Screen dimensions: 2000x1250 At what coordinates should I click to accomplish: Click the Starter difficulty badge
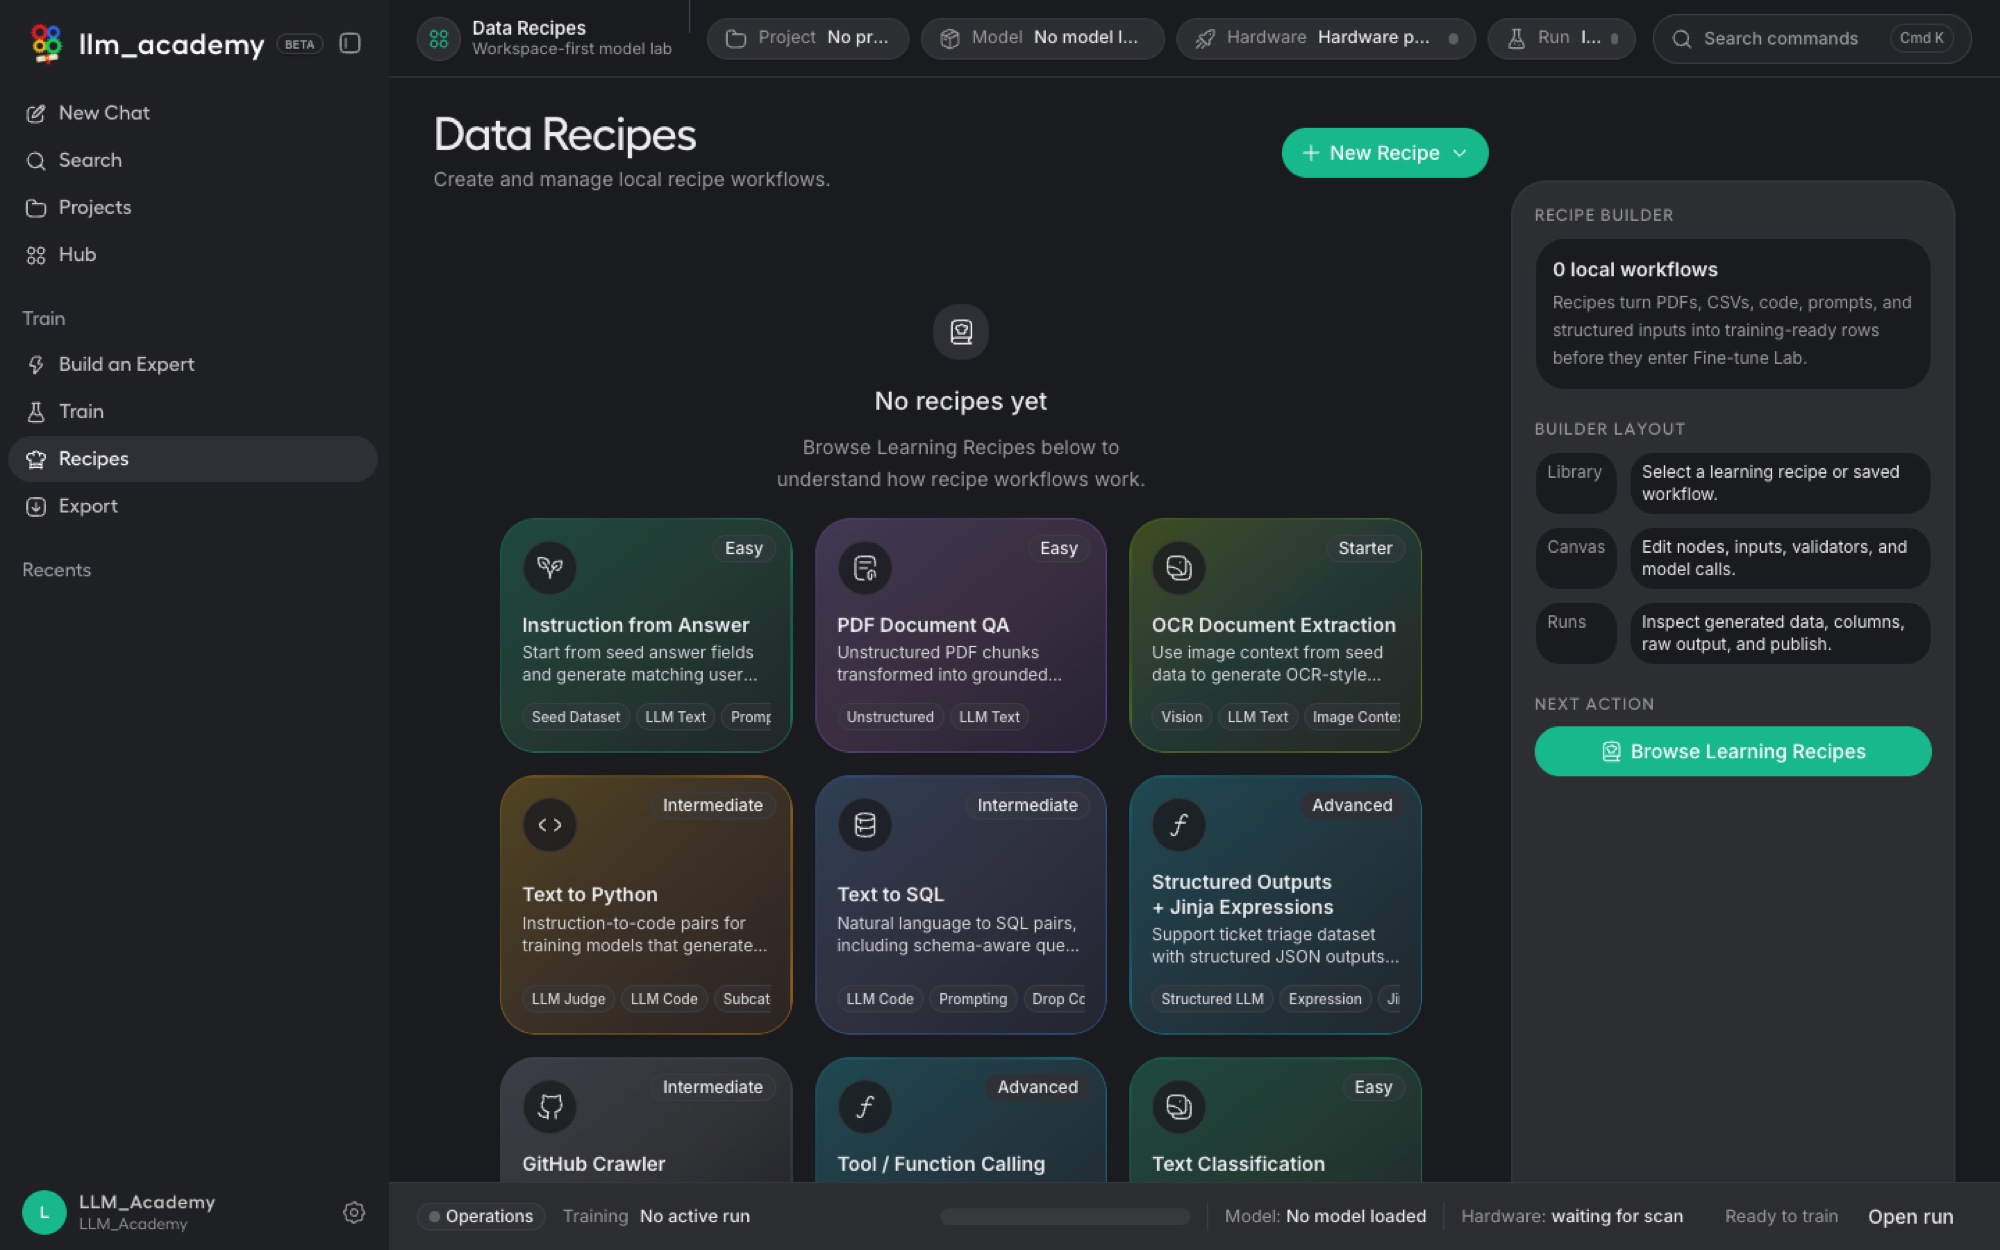[x=1365, y=548]
